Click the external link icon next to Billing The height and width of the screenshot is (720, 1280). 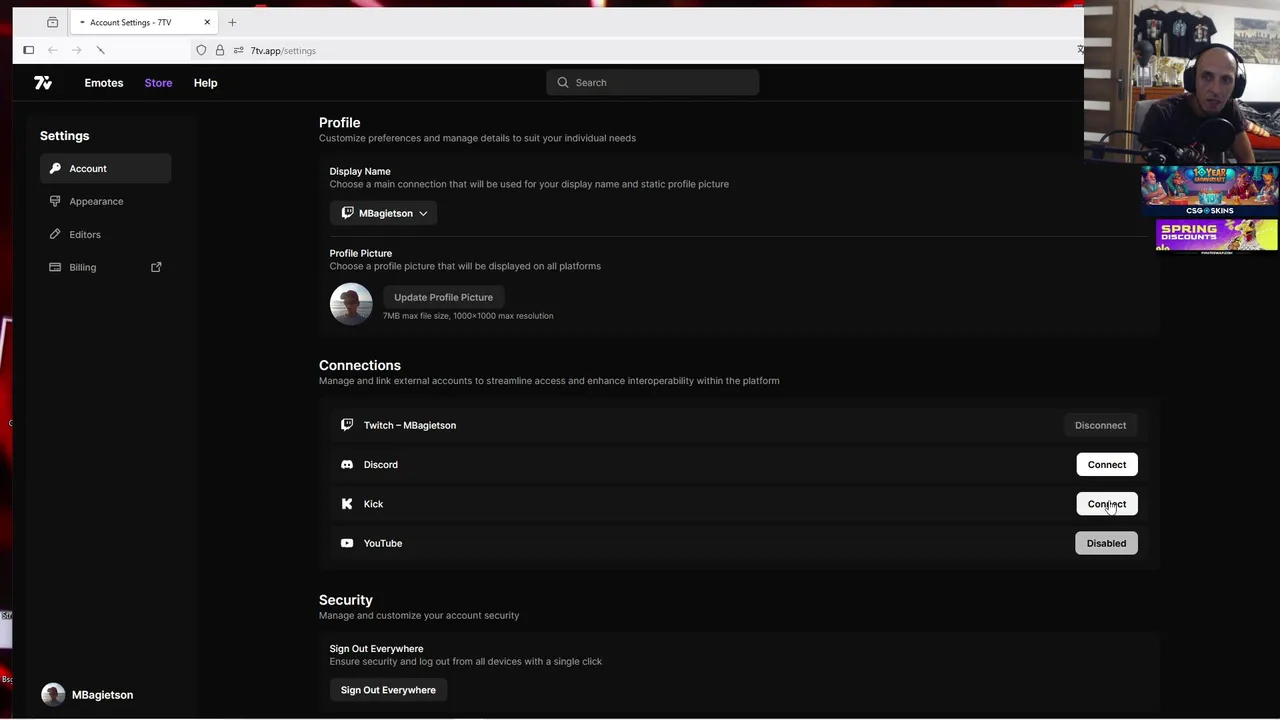click(x=156, y=267)
